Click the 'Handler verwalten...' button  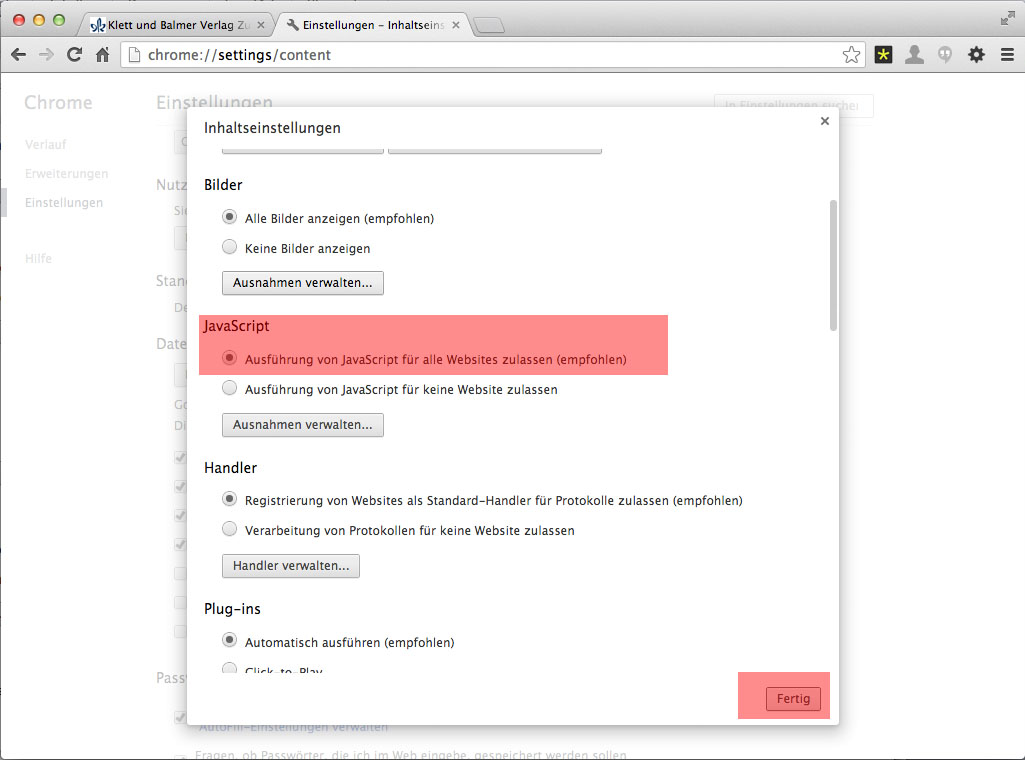click(x=290, y=566)
